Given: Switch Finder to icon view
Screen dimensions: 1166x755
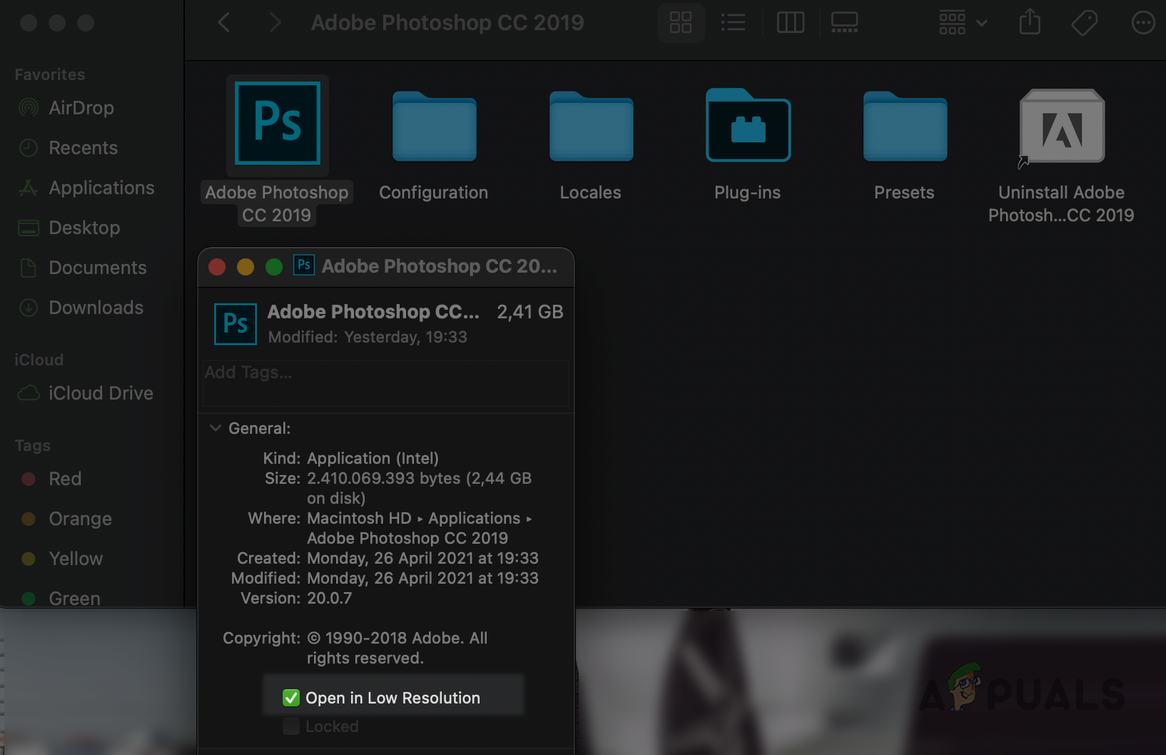Looking at the screenshot, I should [x=681, y=23].
